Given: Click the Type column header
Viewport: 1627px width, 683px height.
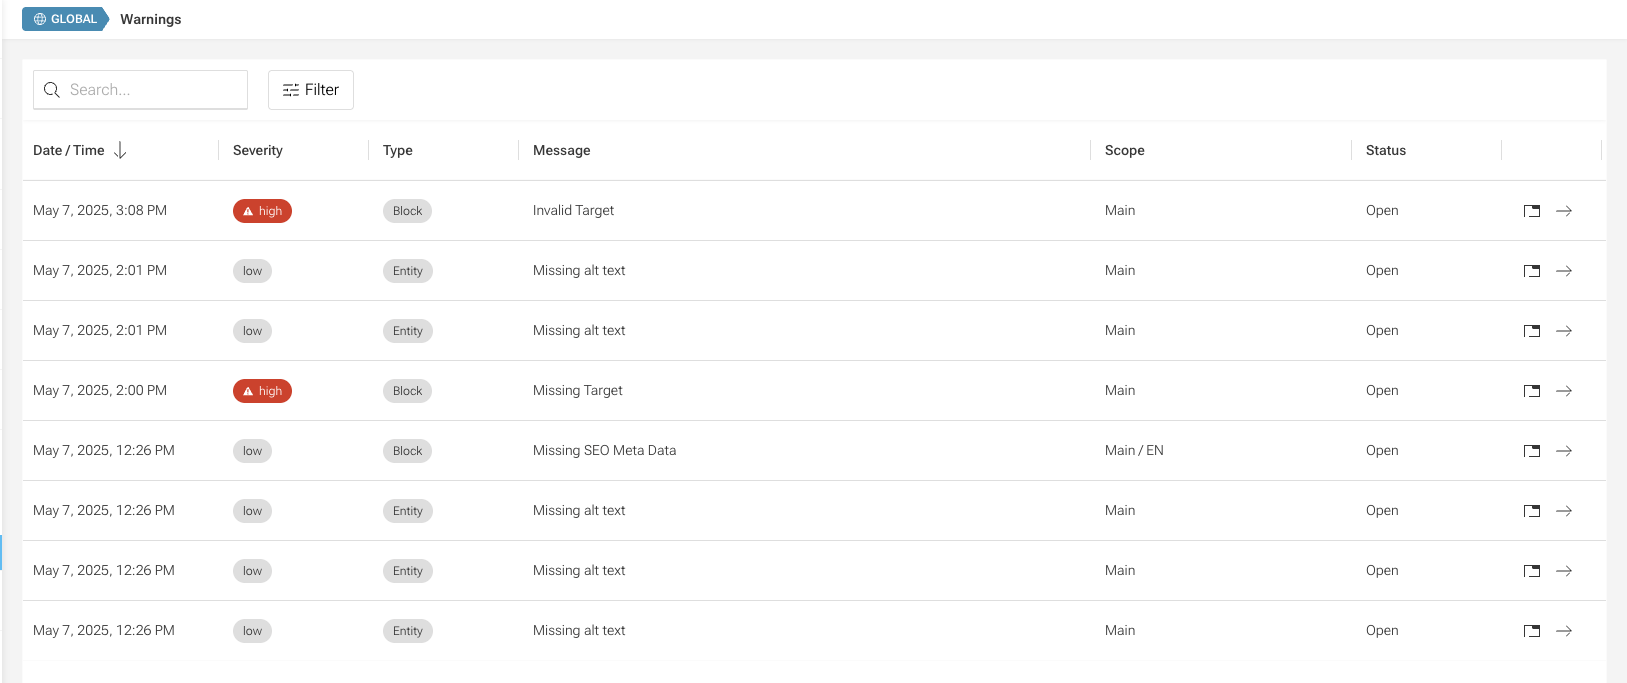Looking at the screenshot, I should point(397,150).
